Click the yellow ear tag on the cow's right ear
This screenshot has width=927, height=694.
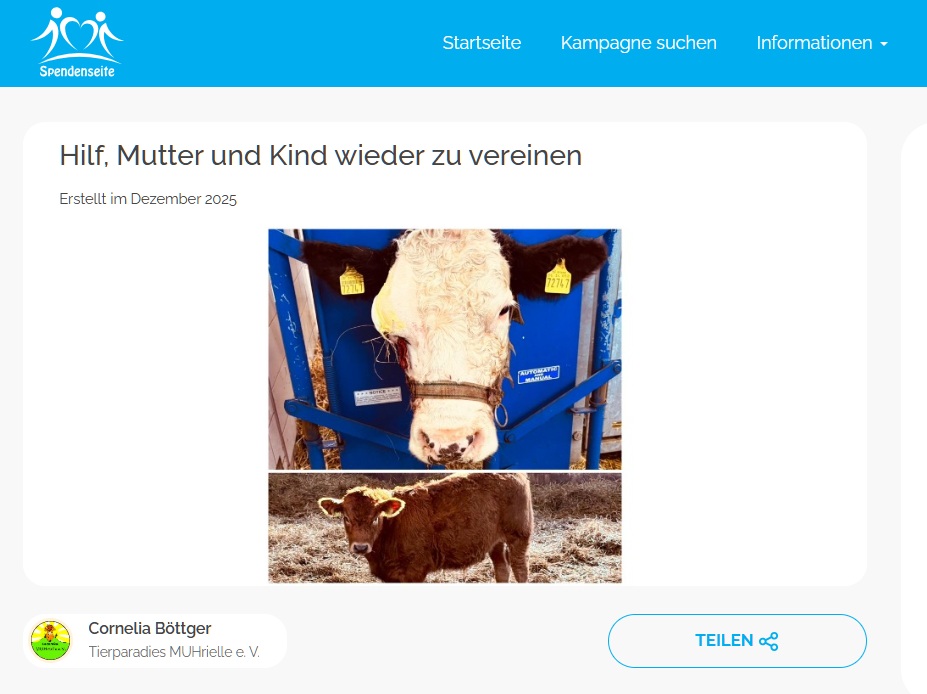(x=352, y=280)
